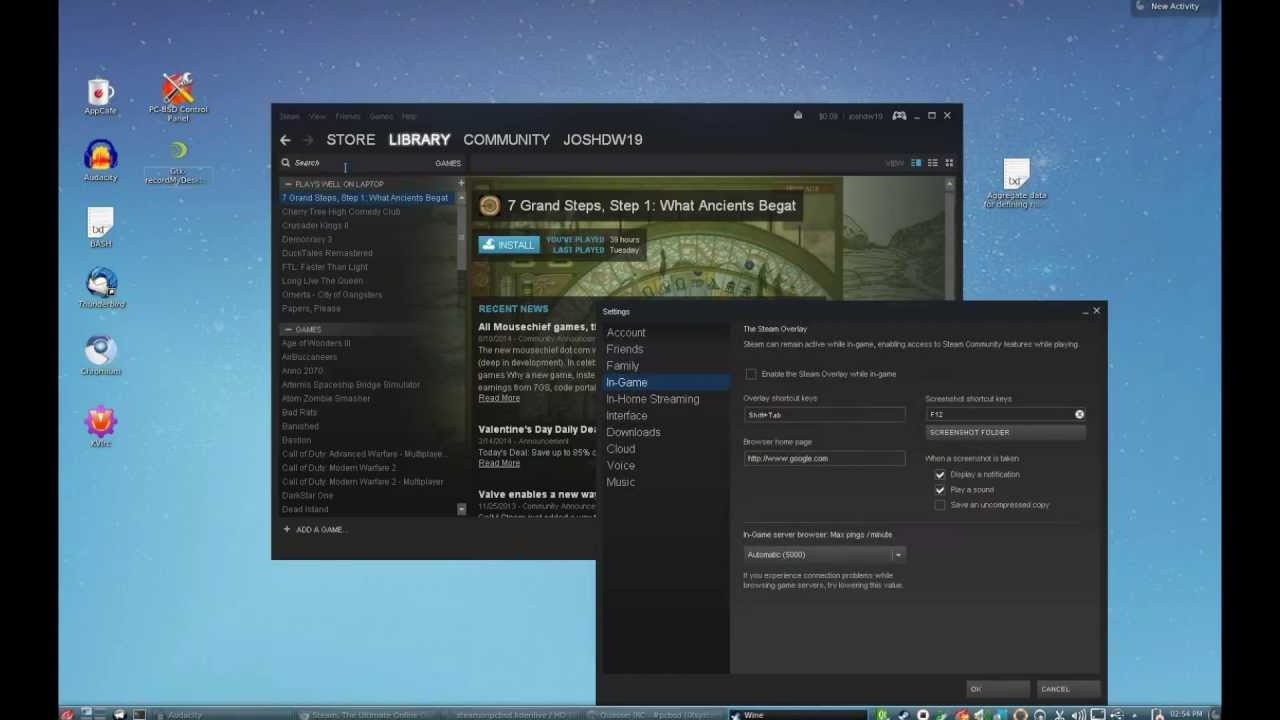Viewport: 1280px width, 720px height.
Task: Click the Screenshot shortcut keys field
Action: click(1005, 414)
